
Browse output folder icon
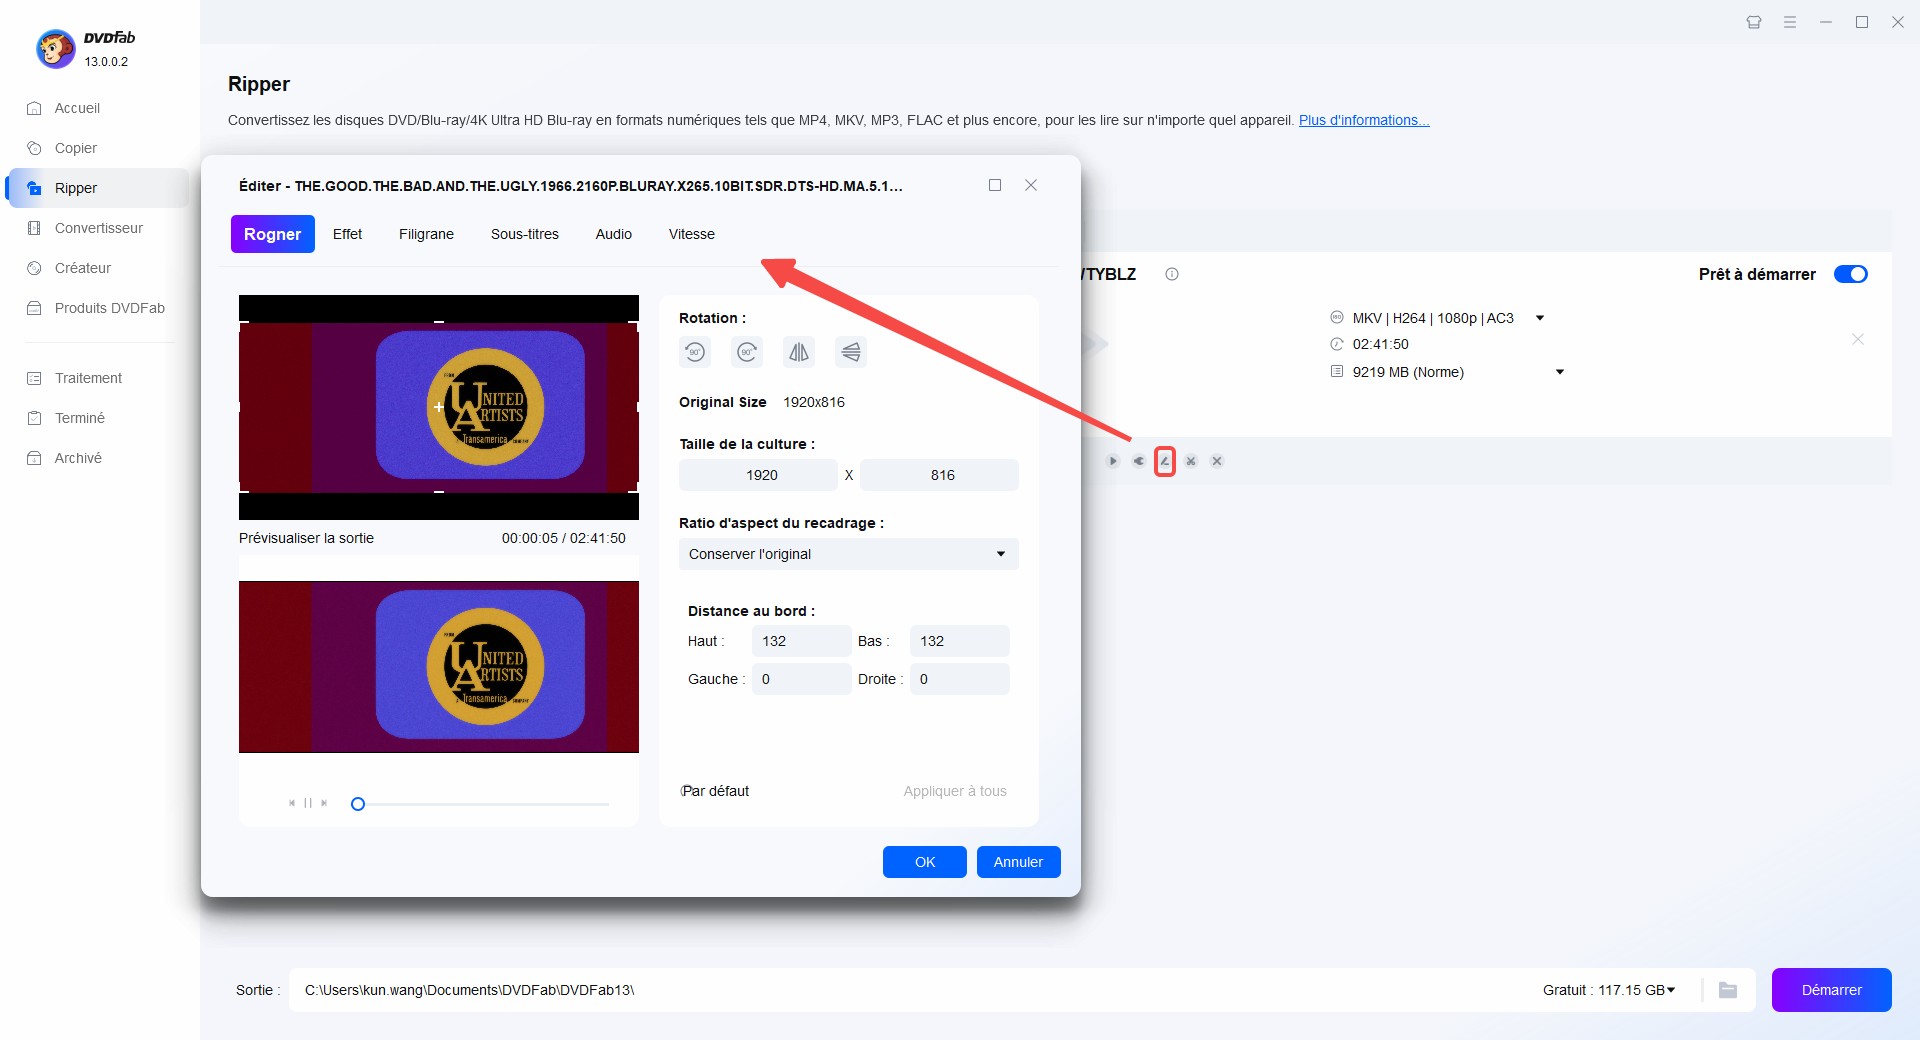coord(1728,990)
